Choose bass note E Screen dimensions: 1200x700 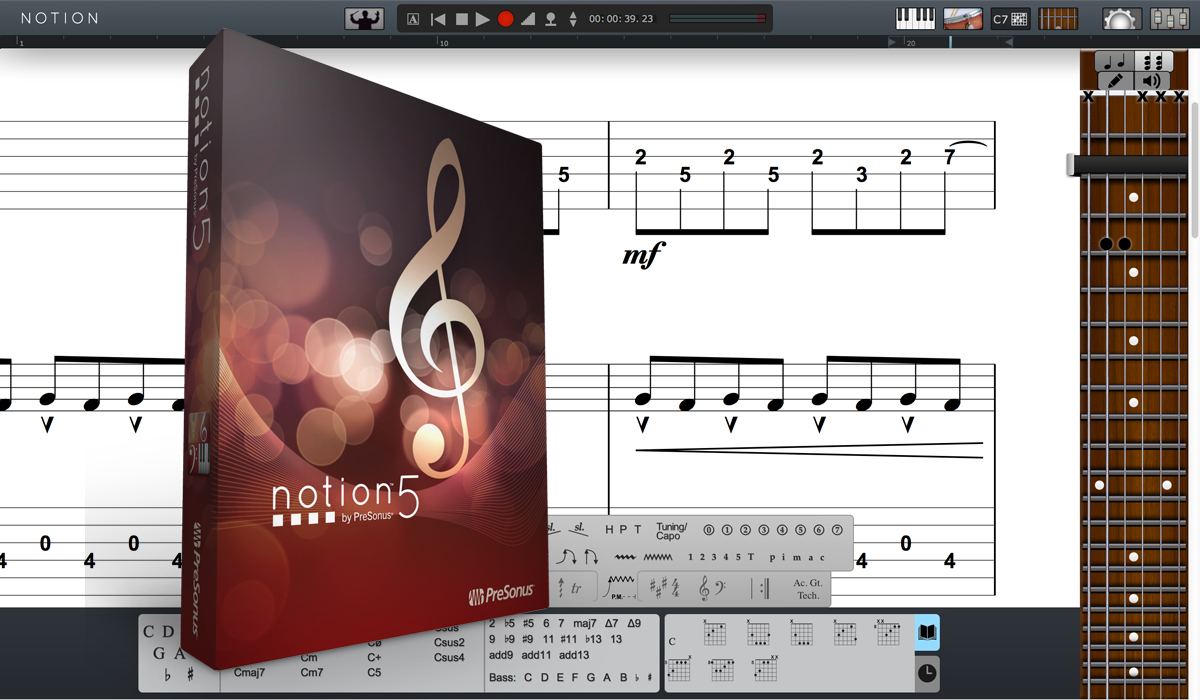[560, 677]
